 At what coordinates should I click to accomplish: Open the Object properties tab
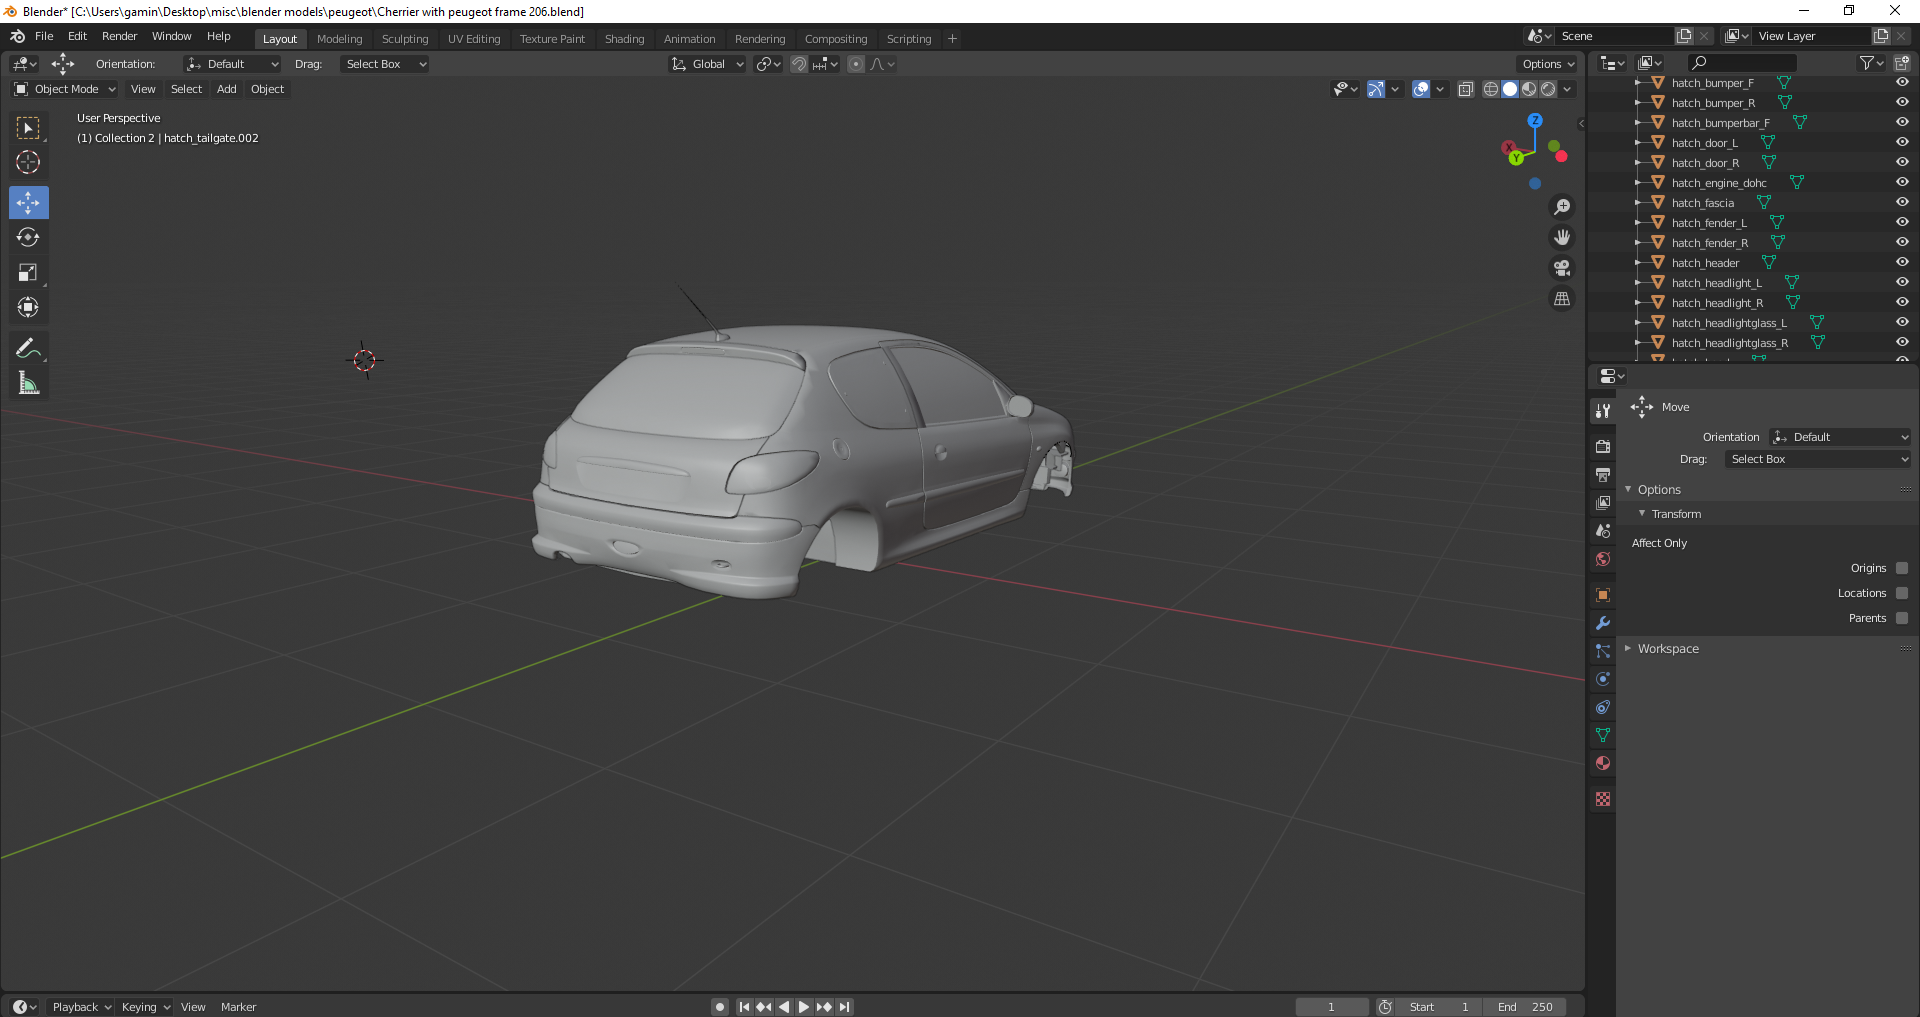click(1603, 595)
